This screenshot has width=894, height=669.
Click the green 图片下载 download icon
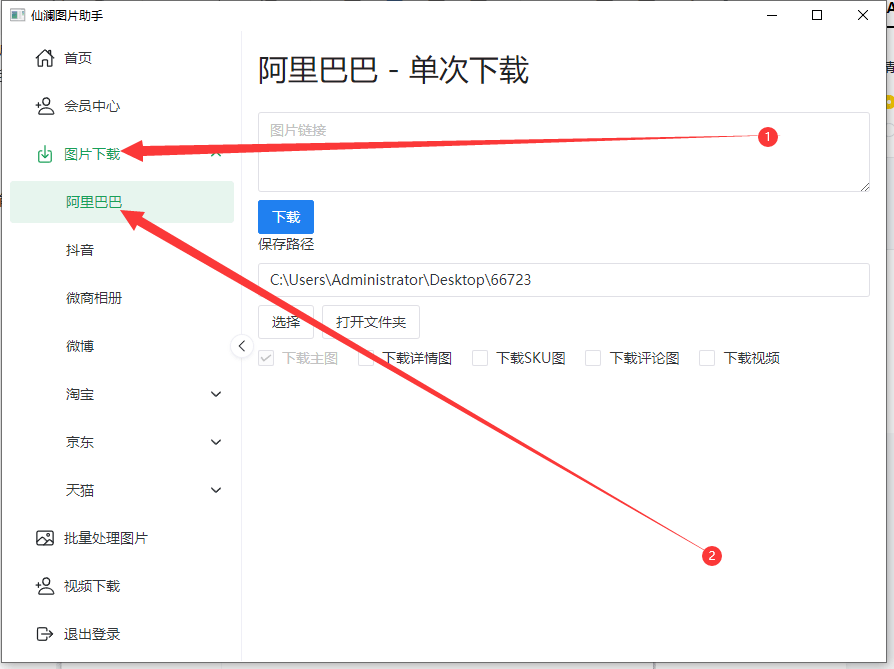45,154
